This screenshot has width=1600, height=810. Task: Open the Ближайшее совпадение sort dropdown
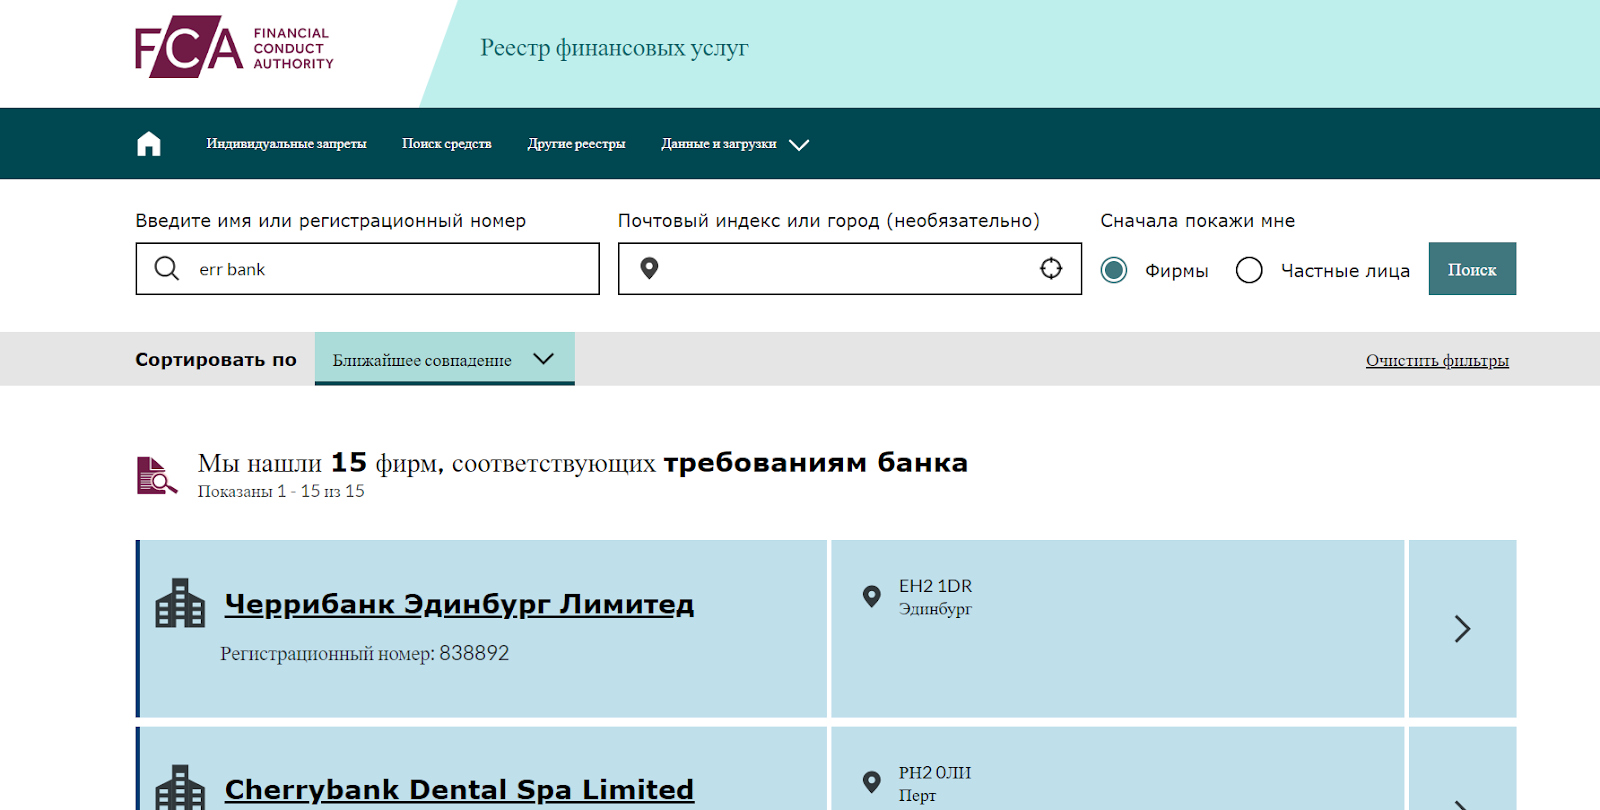point(444,359)
